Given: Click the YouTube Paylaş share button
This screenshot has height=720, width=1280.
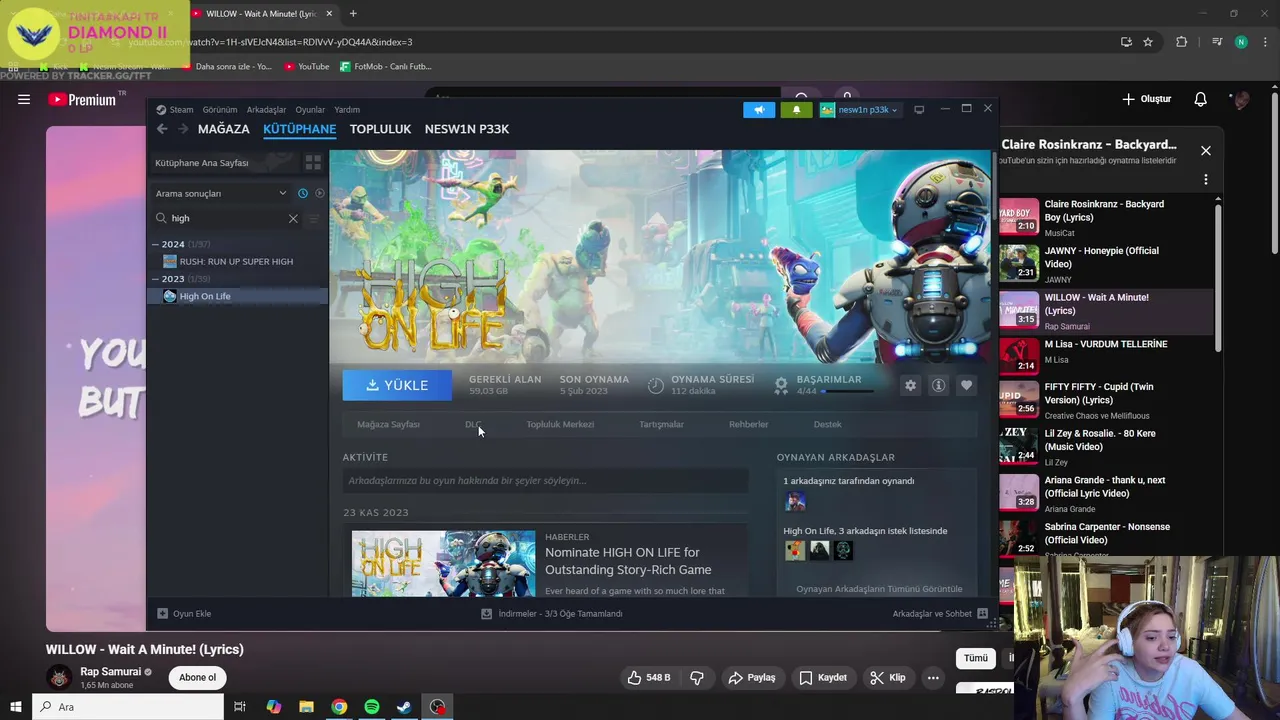Looking at the screenshot, I should tap(752, 677).
